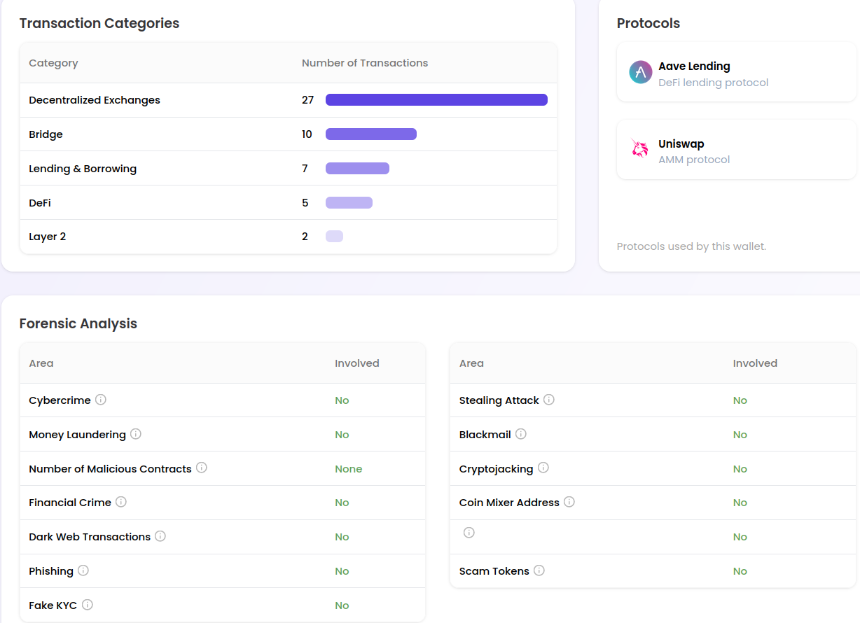Select the Decentralized Exchanges category row

[x=288, y=100]
